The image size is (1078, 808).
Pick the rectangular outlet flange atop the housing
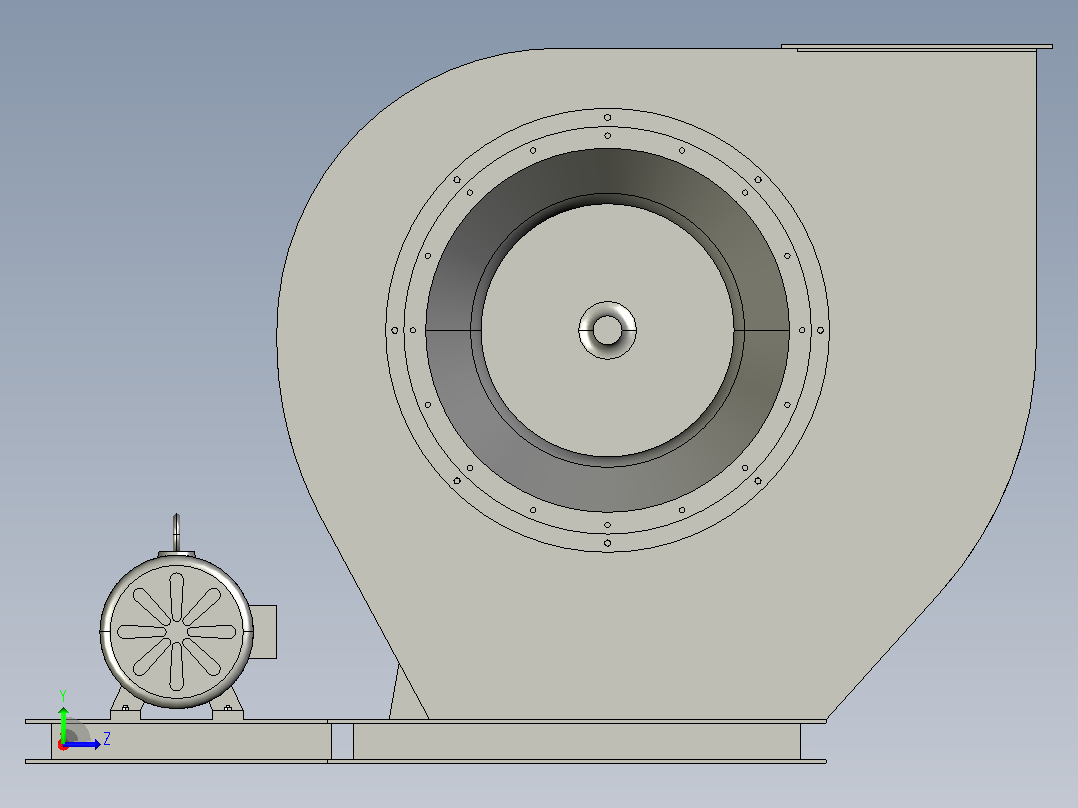tap(916, 47)
